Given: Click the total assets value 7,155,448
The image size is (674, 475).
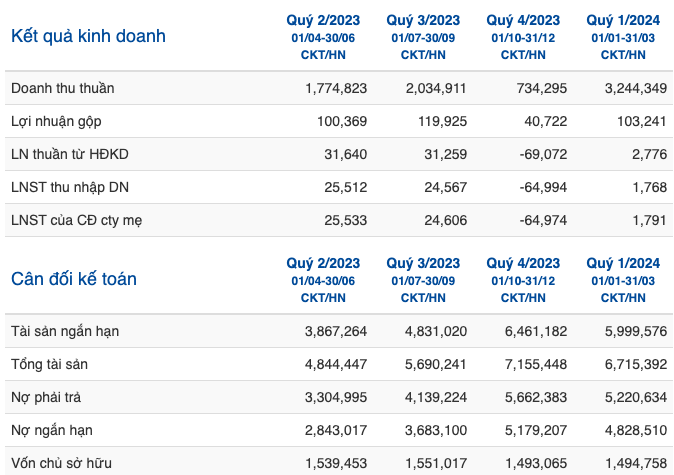Looking at the screenshot, I should [x=536, y=365].
